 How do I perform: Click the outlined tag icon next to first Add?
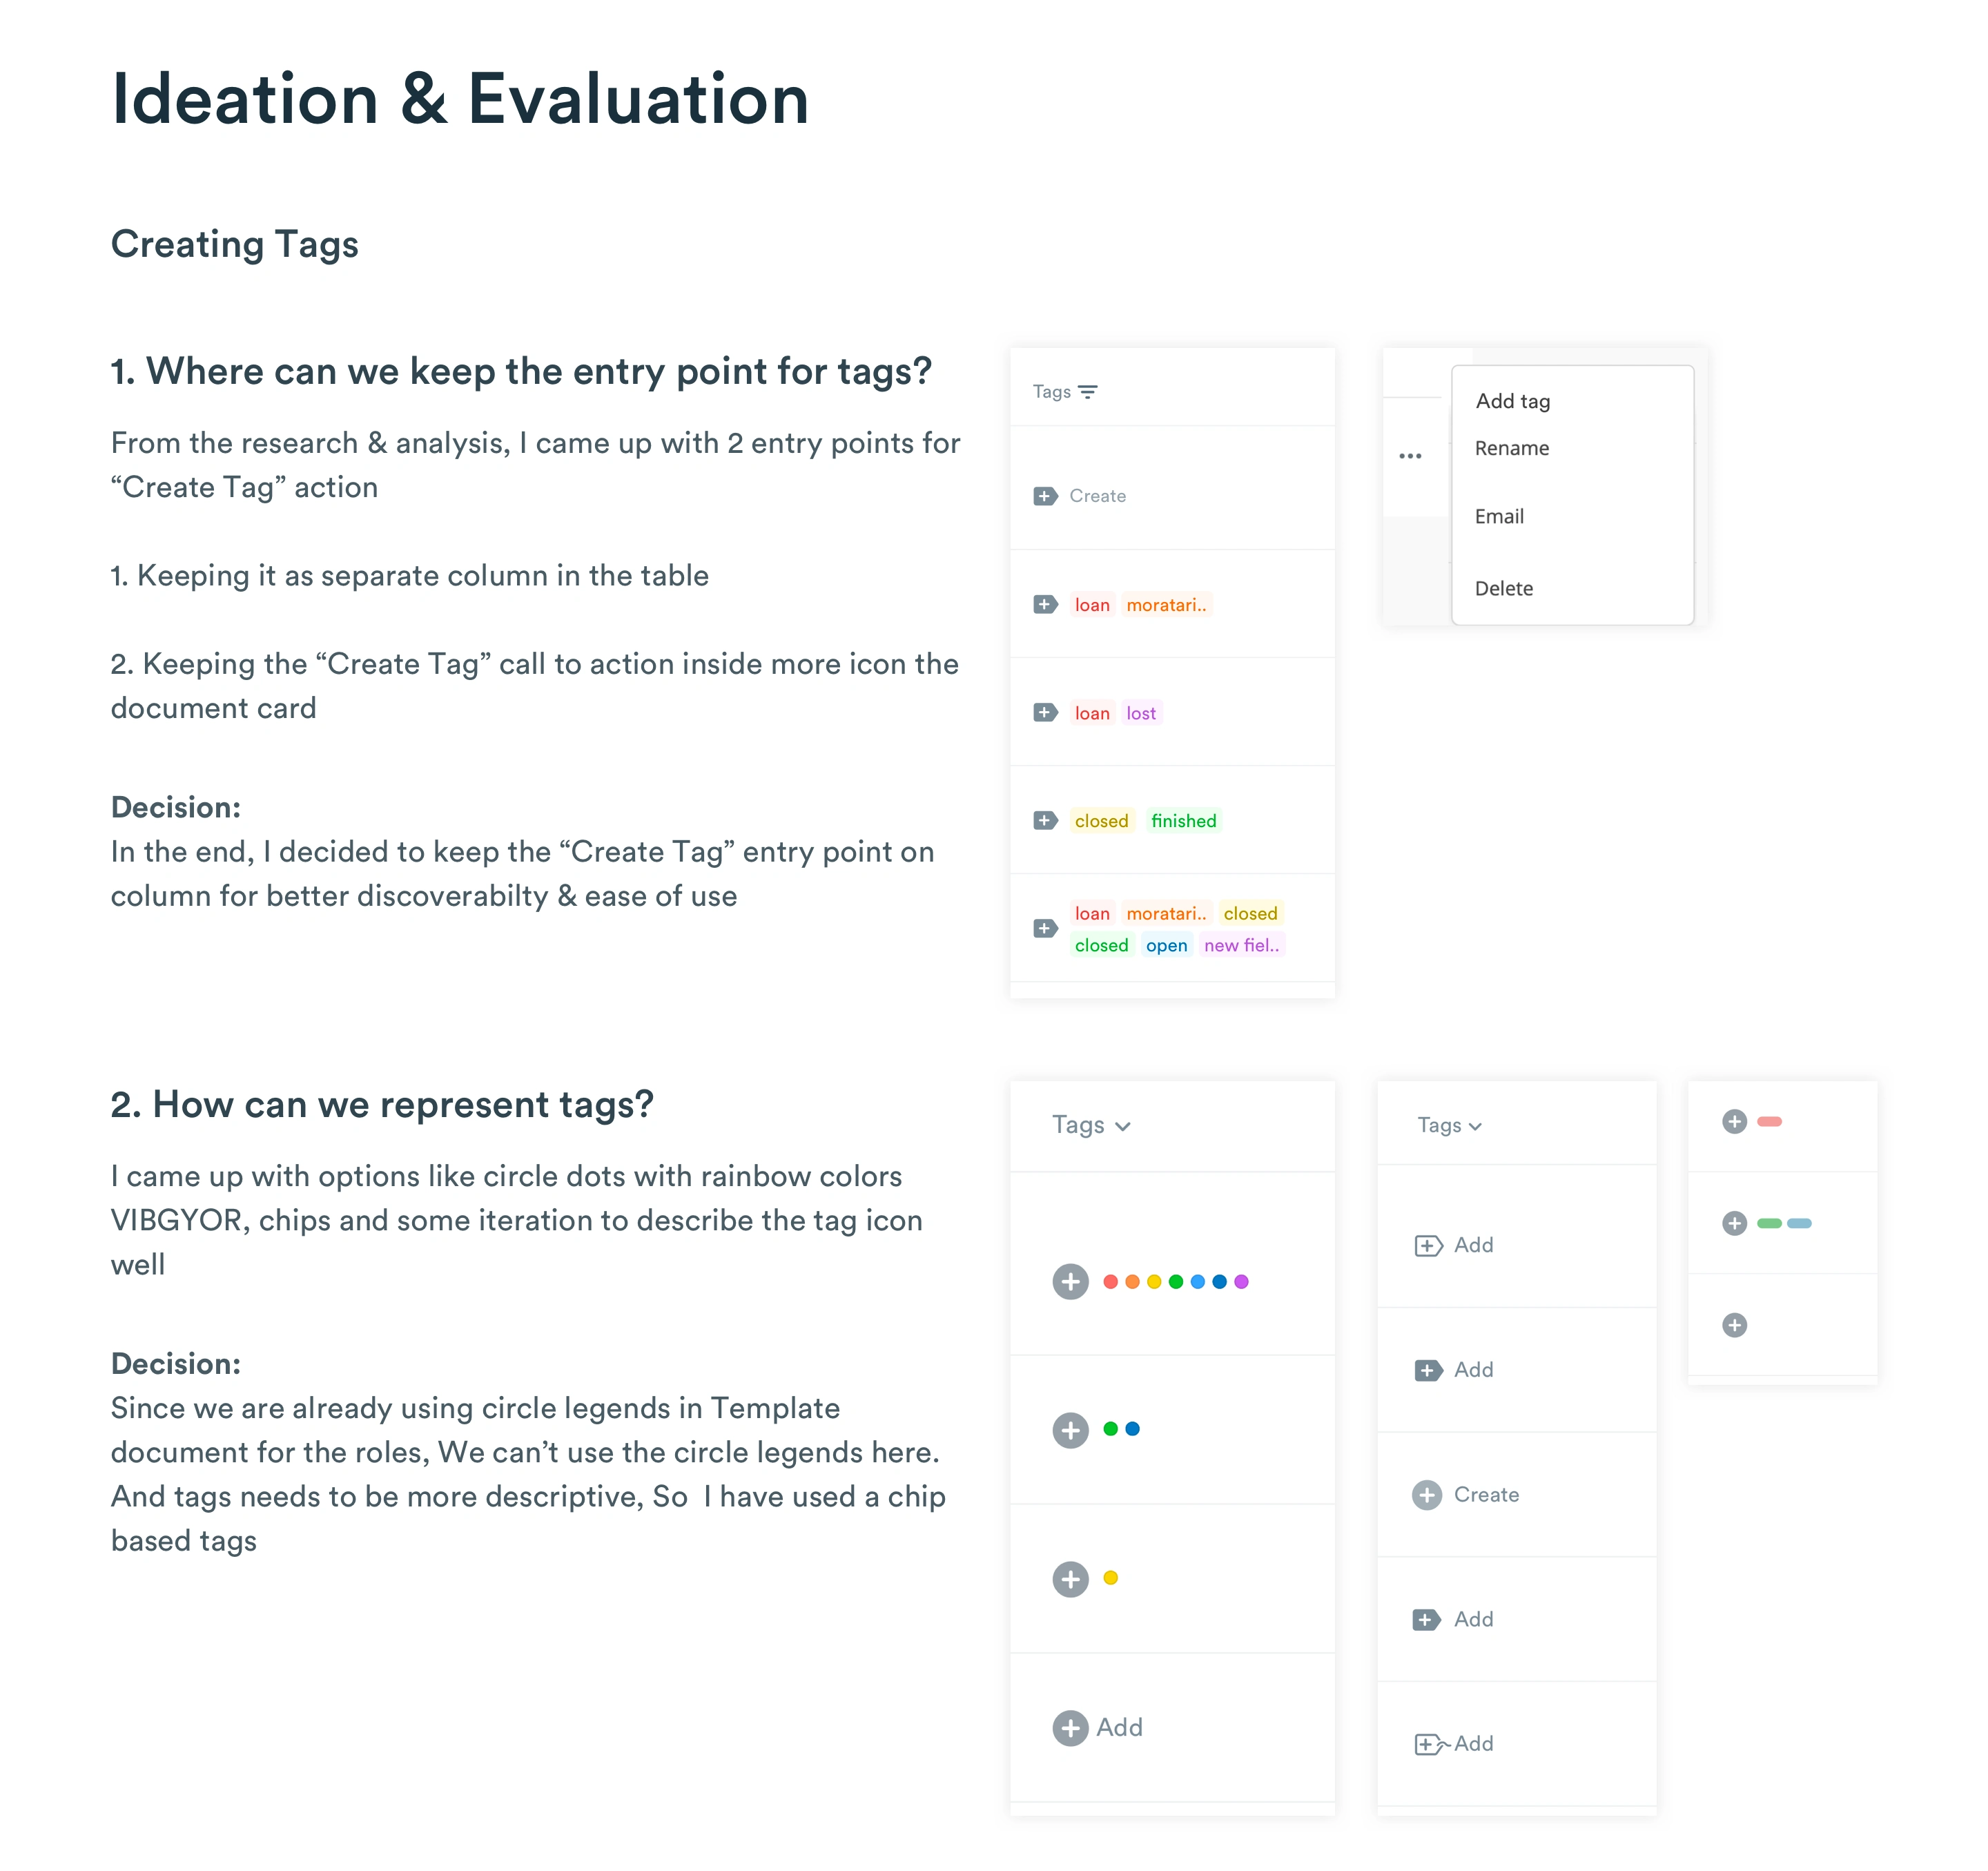tap(1428, 1246)
